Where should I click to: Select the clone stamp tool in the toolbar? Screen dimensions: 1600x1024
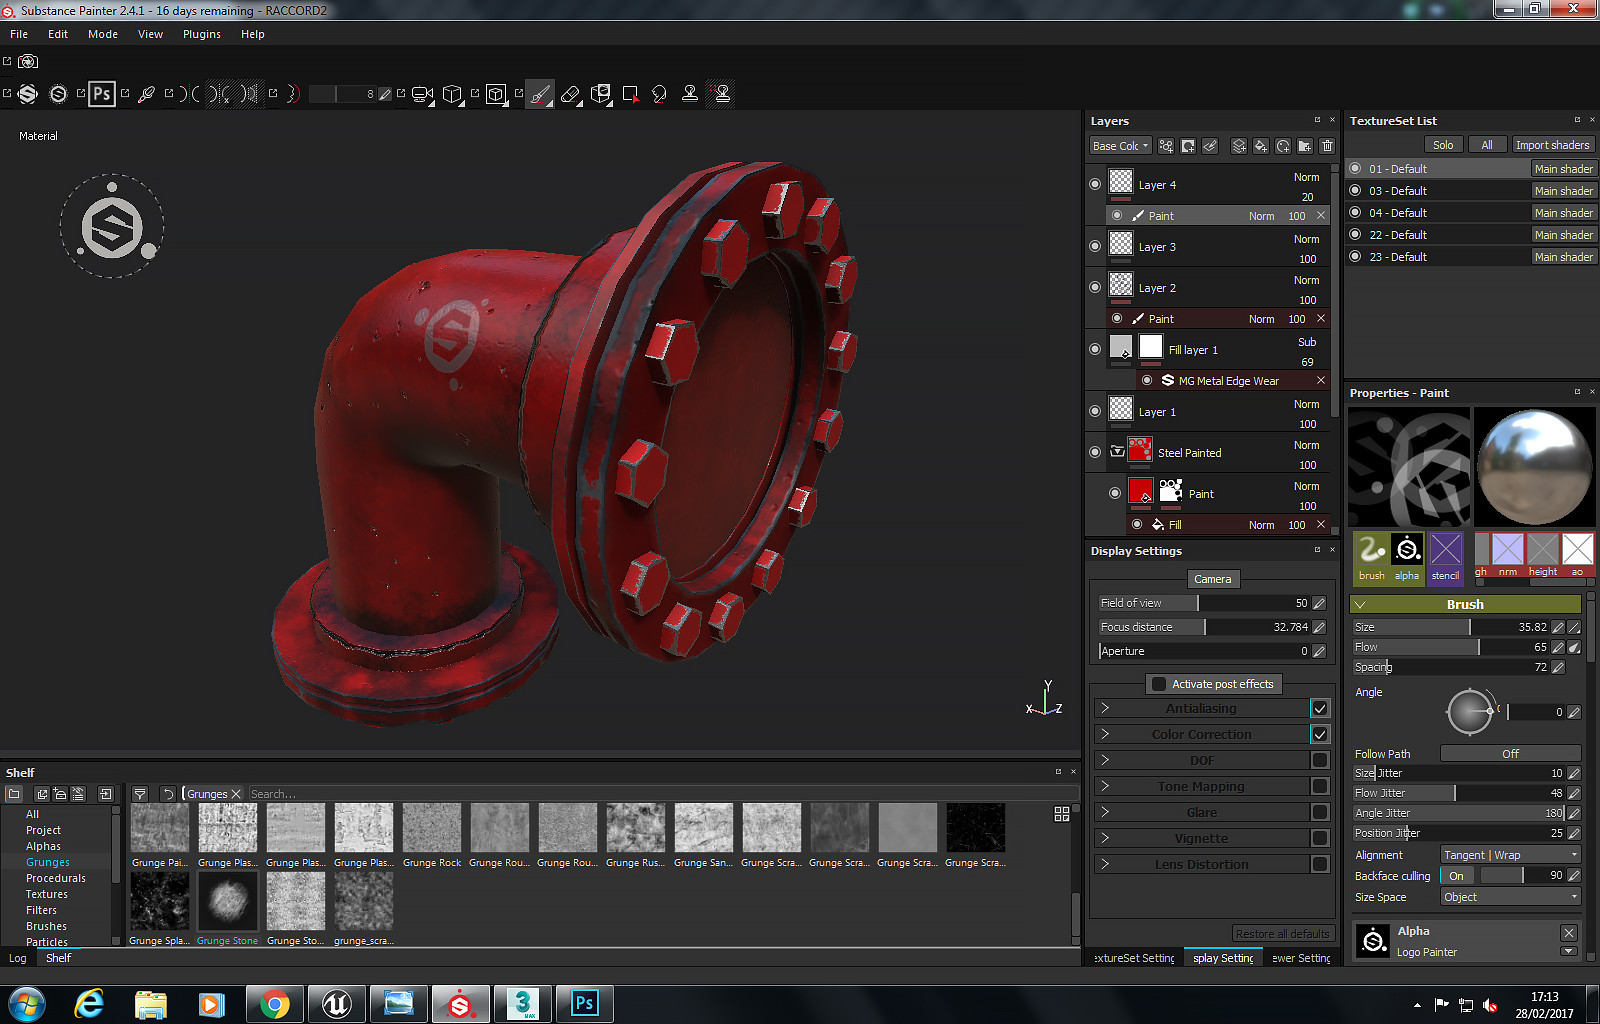[690, 94]
